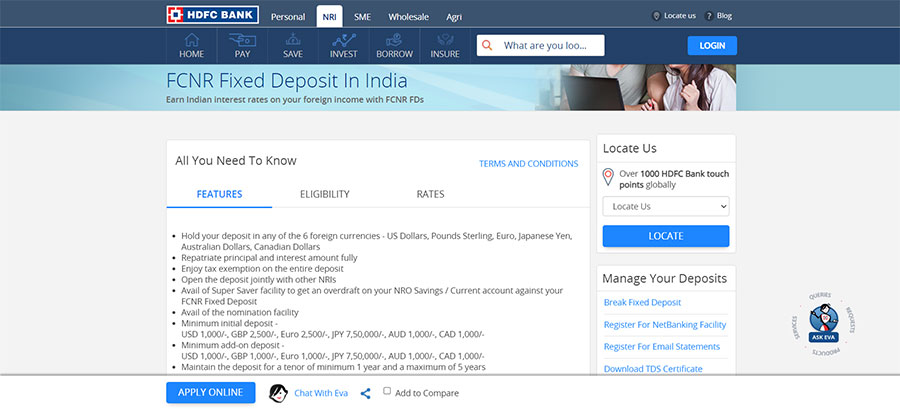
Task: Switch to the Rates tab
Action: pyautogui.click(x=430, y=194)
